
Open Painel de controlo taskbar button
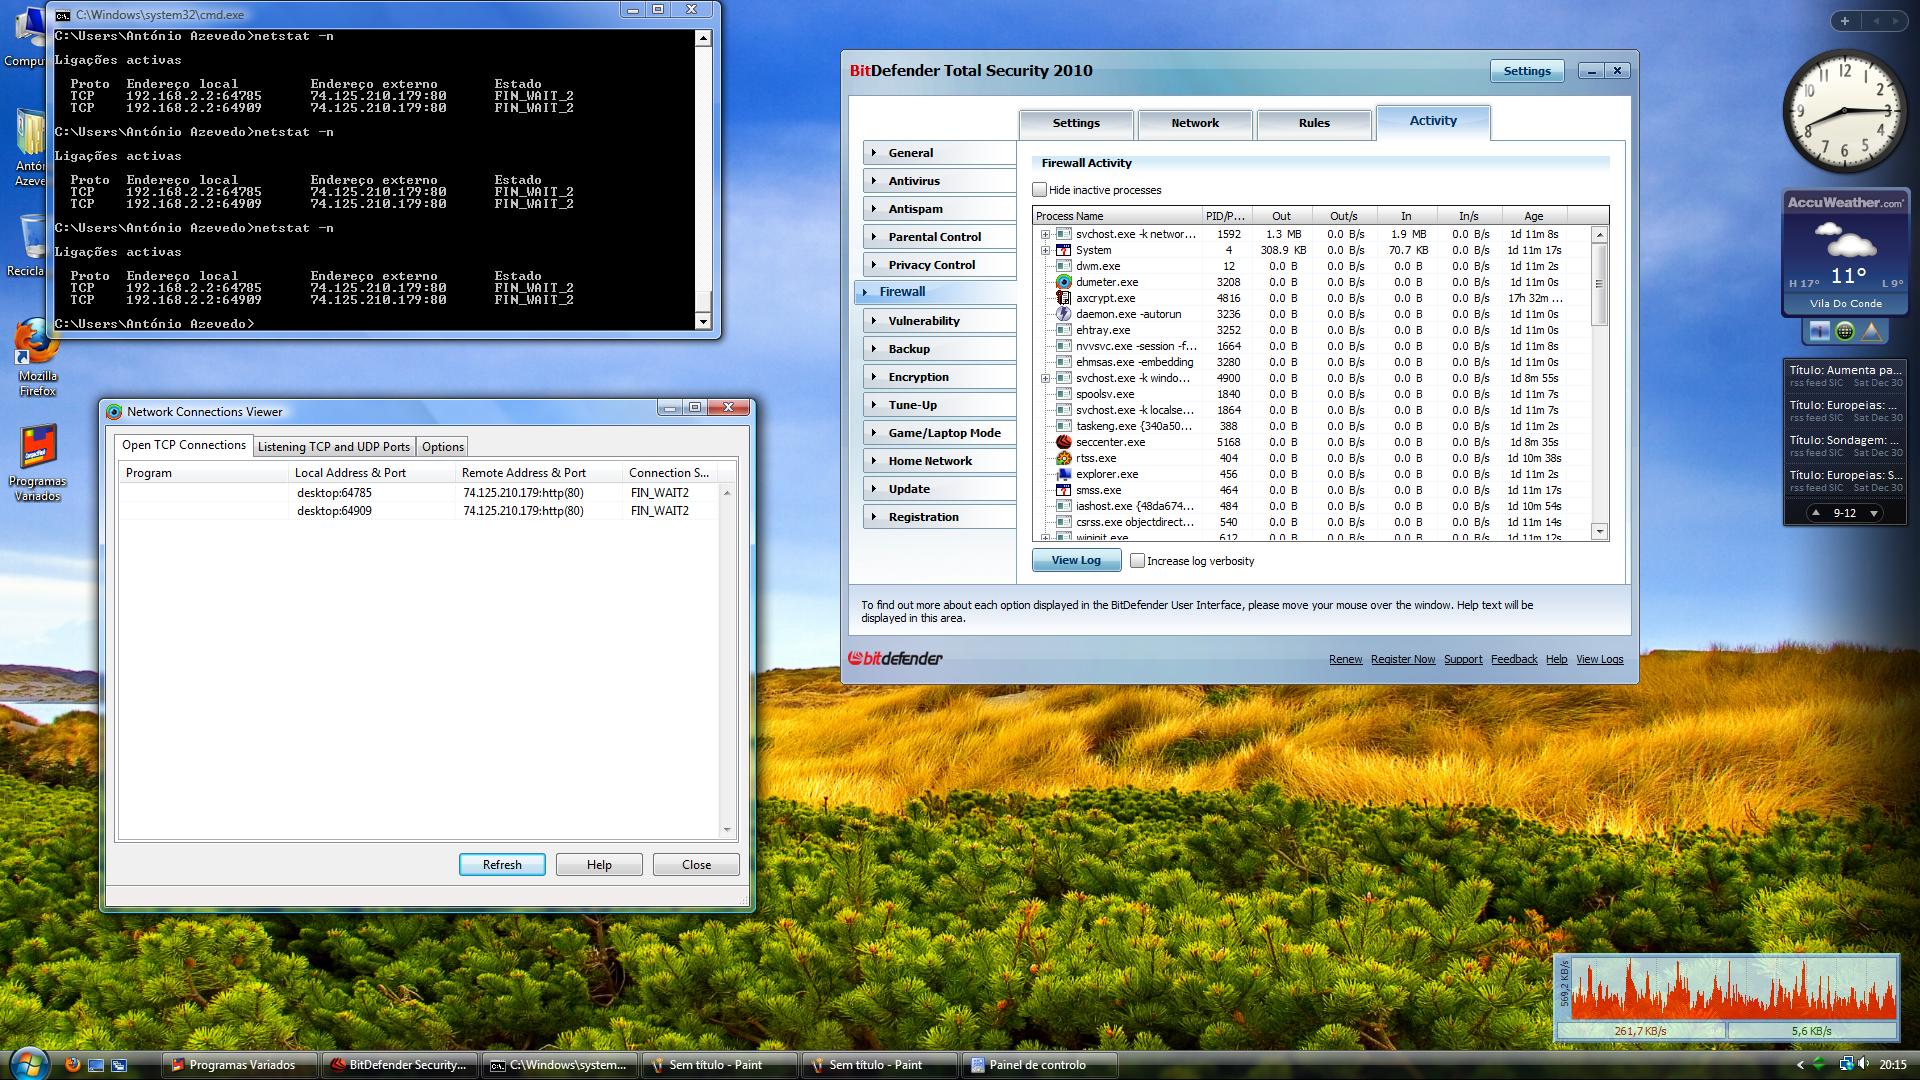[x=1038, y=1065]
